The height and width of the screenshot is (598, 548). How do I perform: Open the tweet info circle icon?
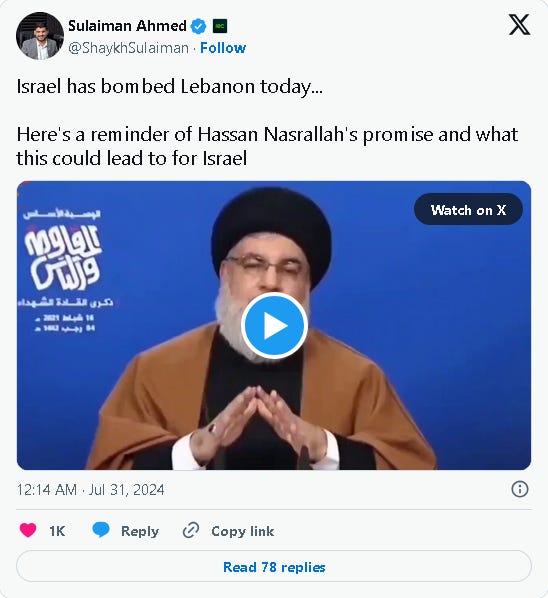pos(520,489)
